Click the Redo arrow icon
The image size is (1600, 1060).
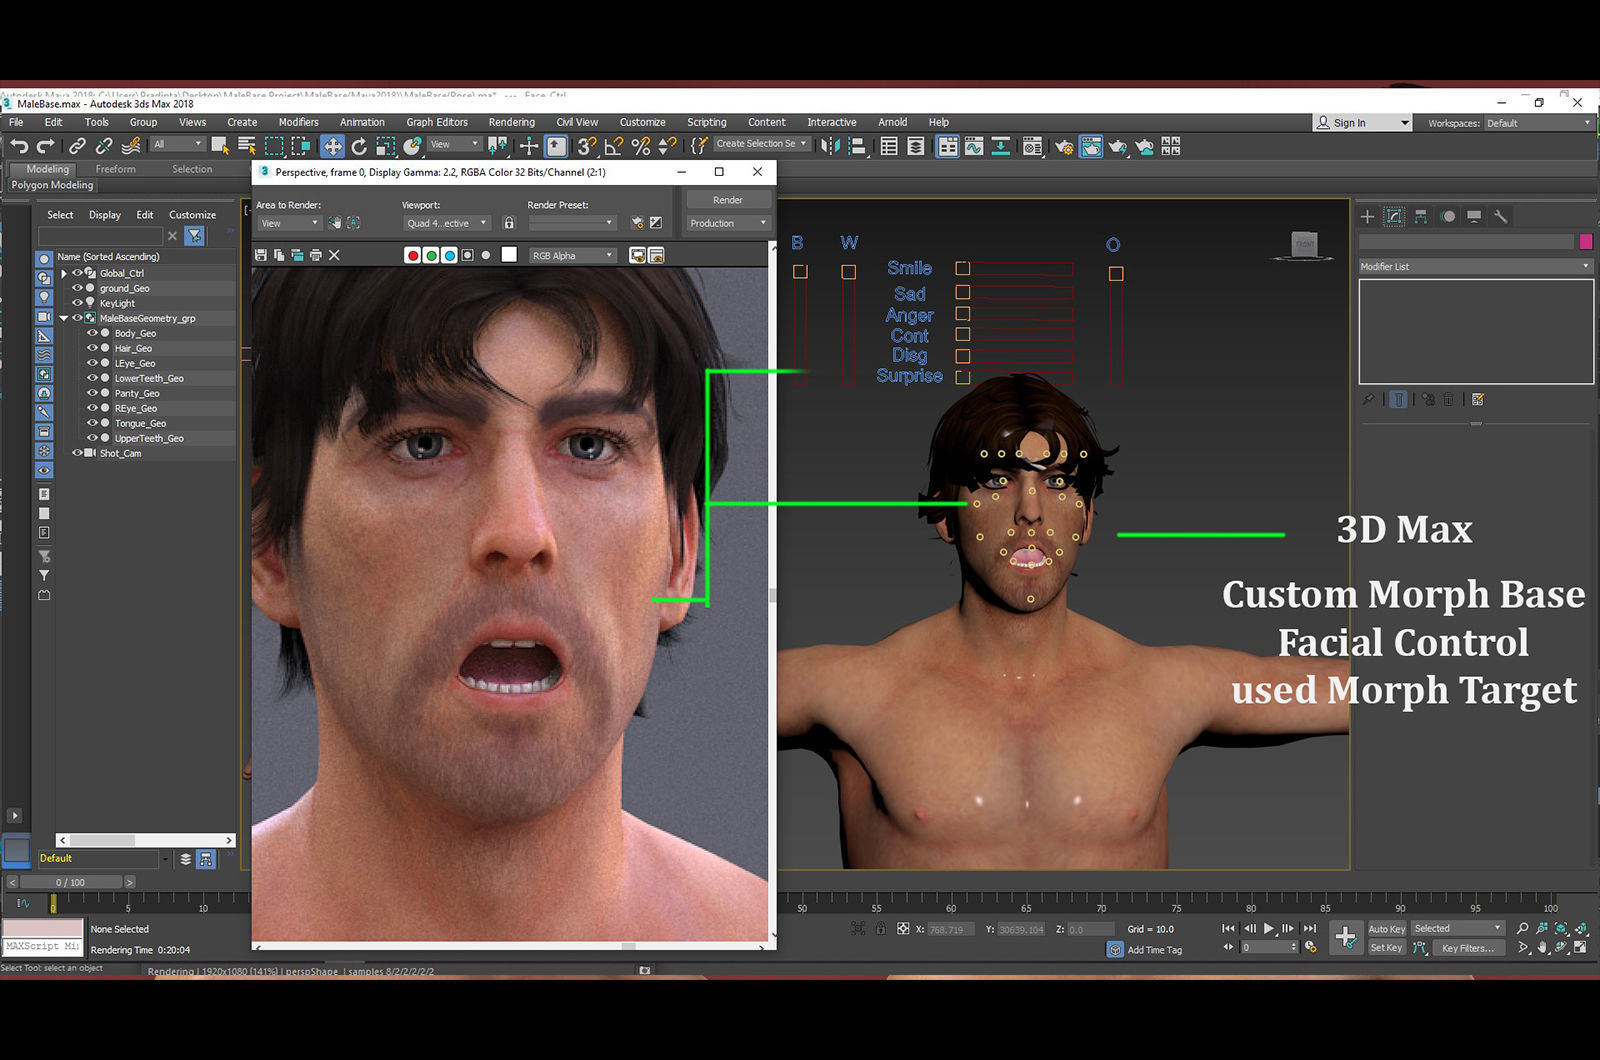[x=45, y=146]
